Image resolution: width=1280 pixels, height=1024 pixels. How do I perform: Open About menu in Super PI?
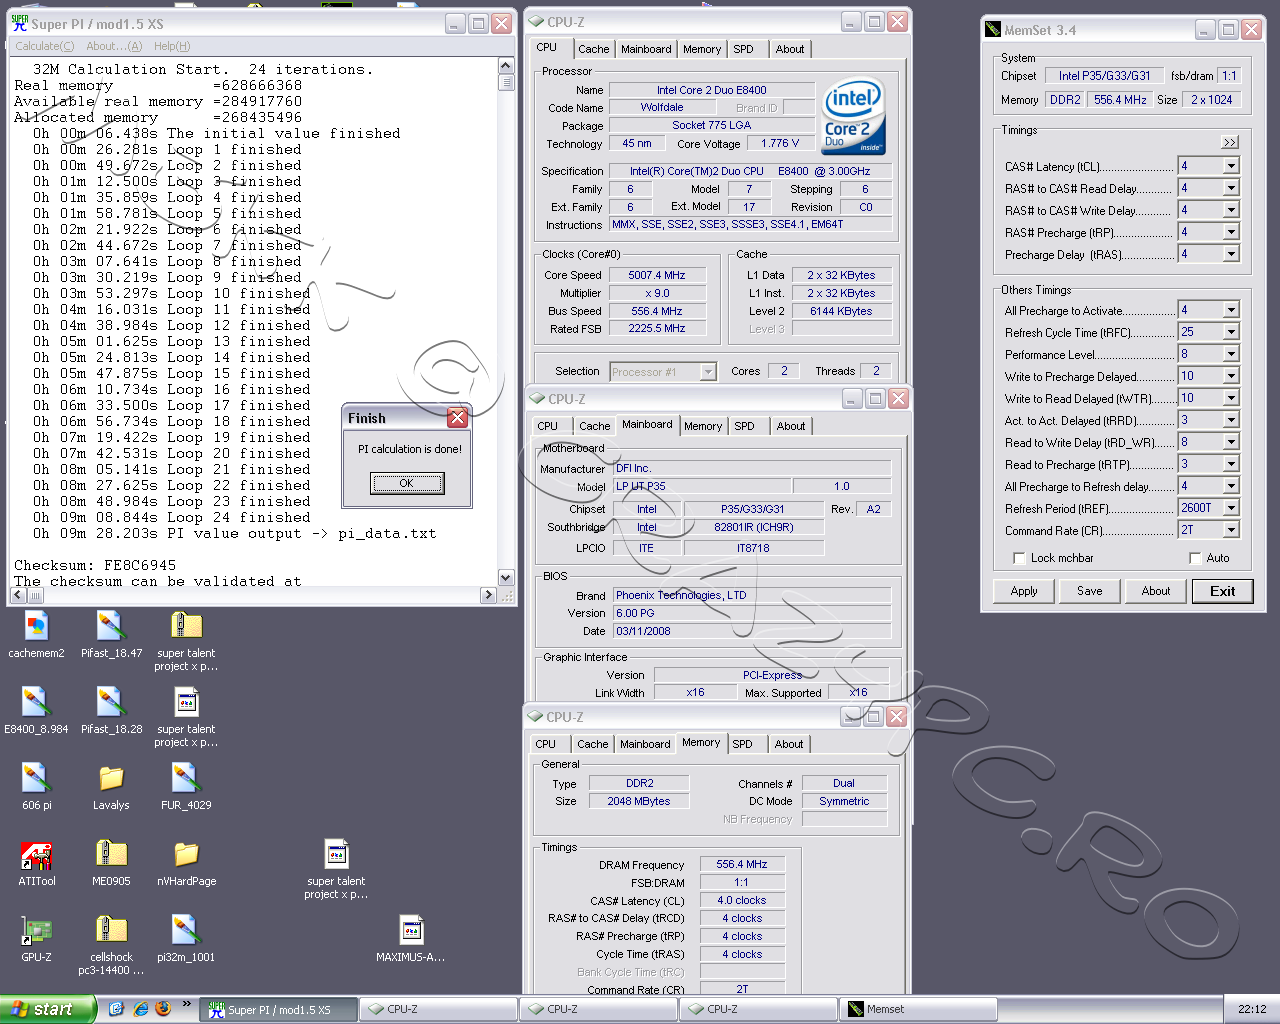coord(114,46)
